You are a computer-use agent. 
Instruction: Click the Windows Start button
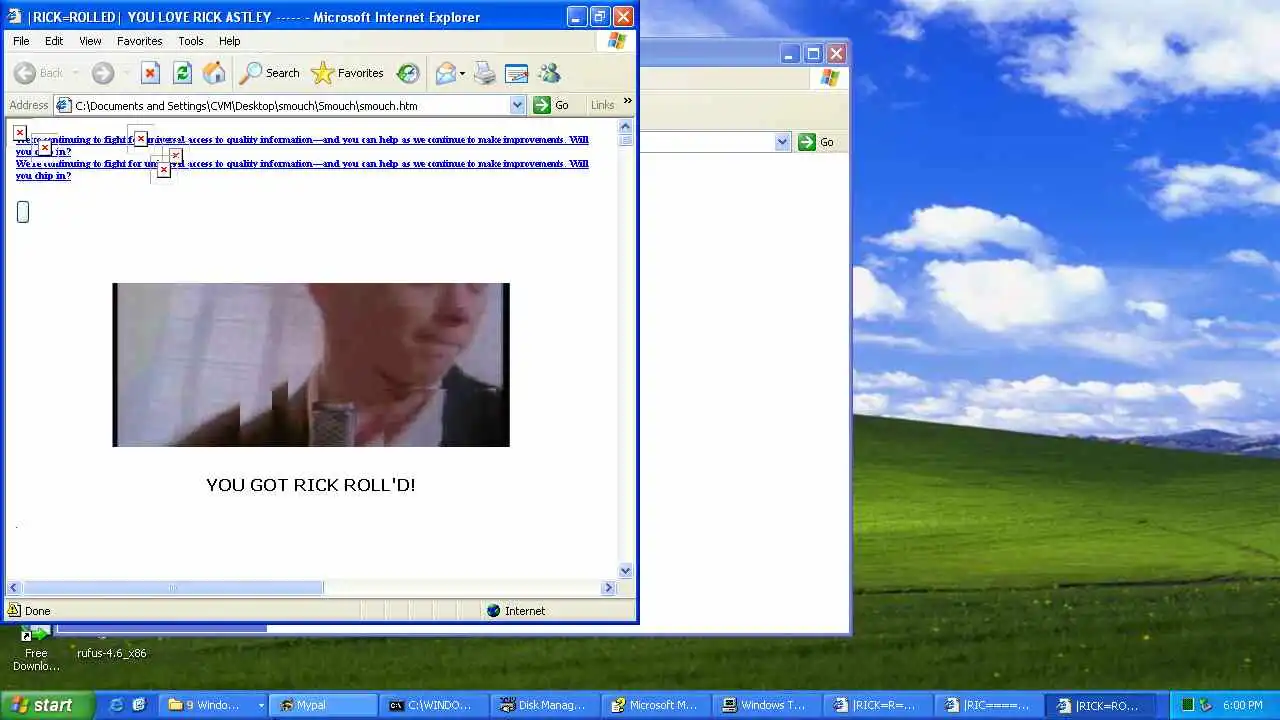tap(47, 705)
